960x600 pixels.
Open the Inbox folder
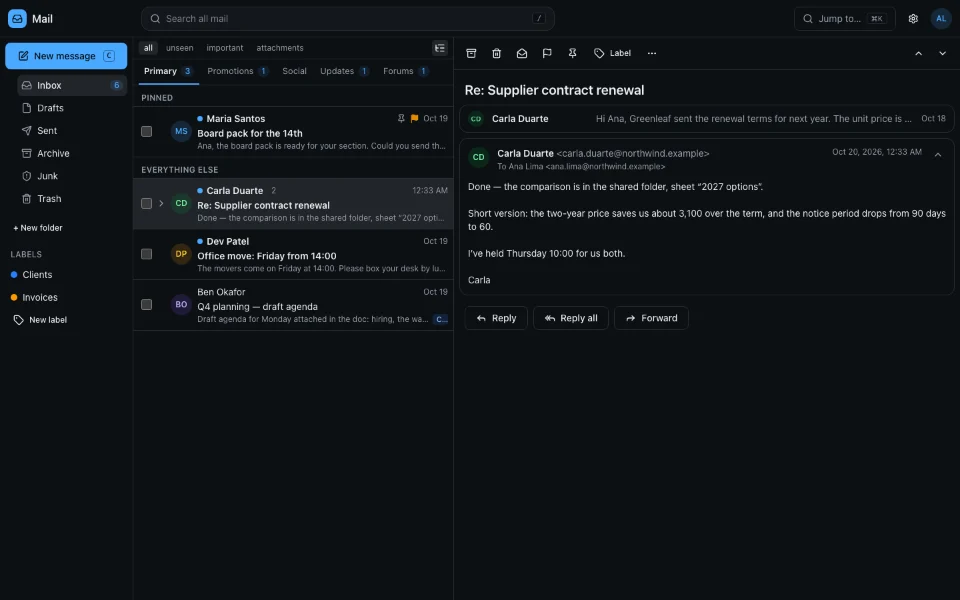click(72, 85)
